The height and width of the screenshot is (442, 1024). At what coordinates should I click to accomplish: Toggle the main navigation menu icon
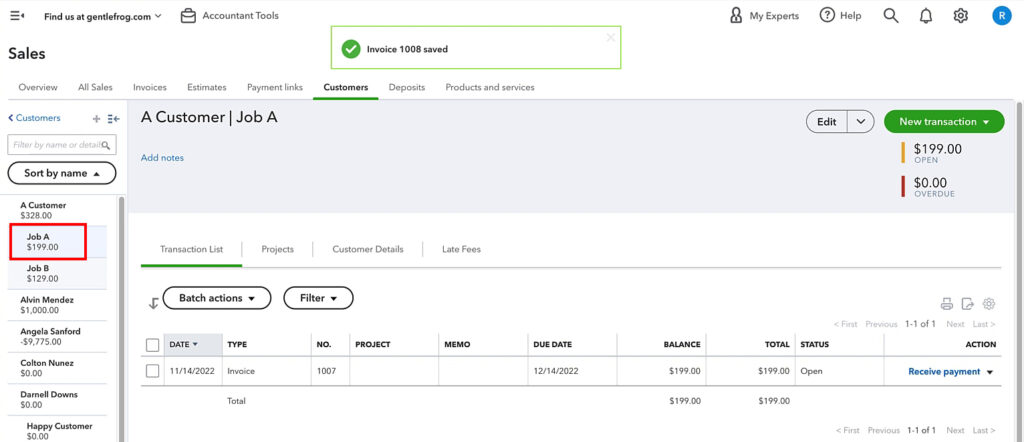(x=17, y=16)
